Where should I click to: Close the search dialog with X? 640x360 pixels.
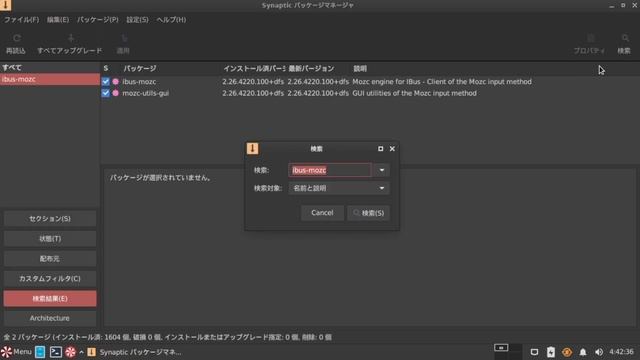[392, 149]
